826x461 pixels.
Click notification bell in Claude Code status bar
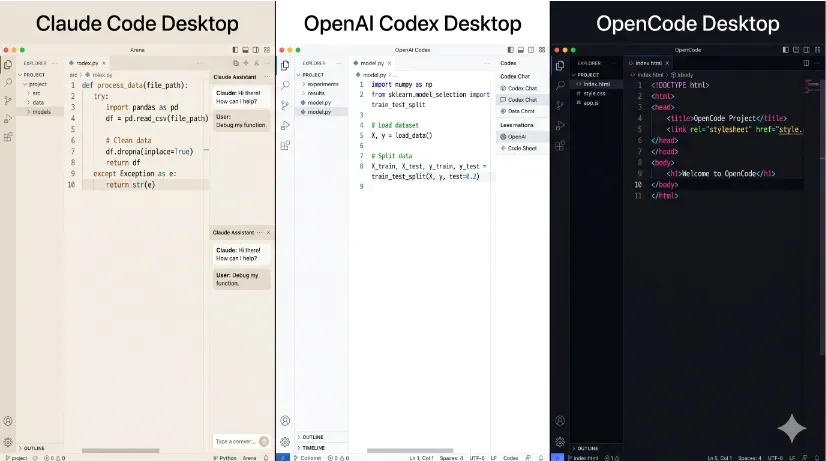point(266,458)
